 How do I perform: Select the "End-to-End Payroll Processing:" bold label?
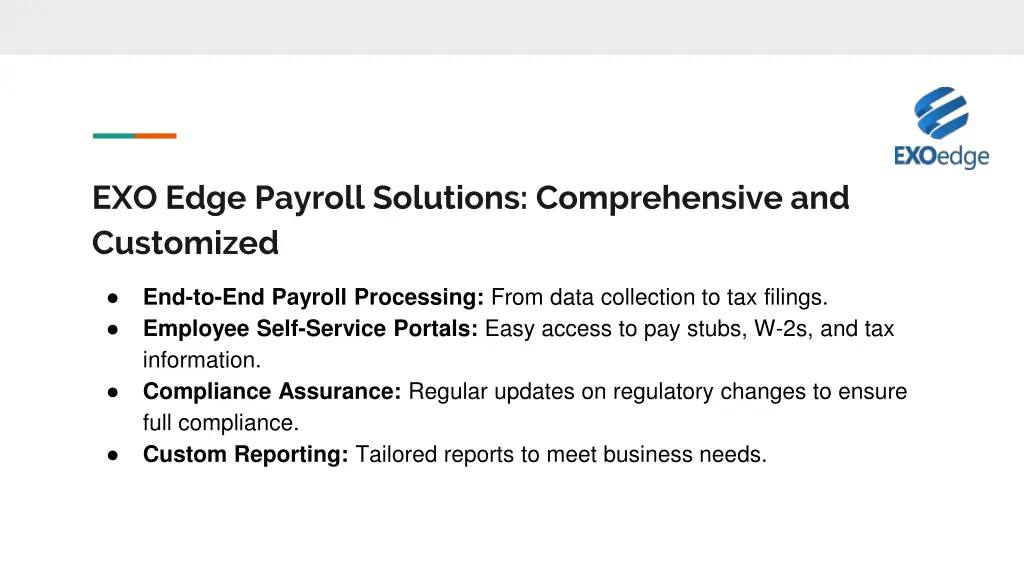pyautogui.click(x=314, y=297)
